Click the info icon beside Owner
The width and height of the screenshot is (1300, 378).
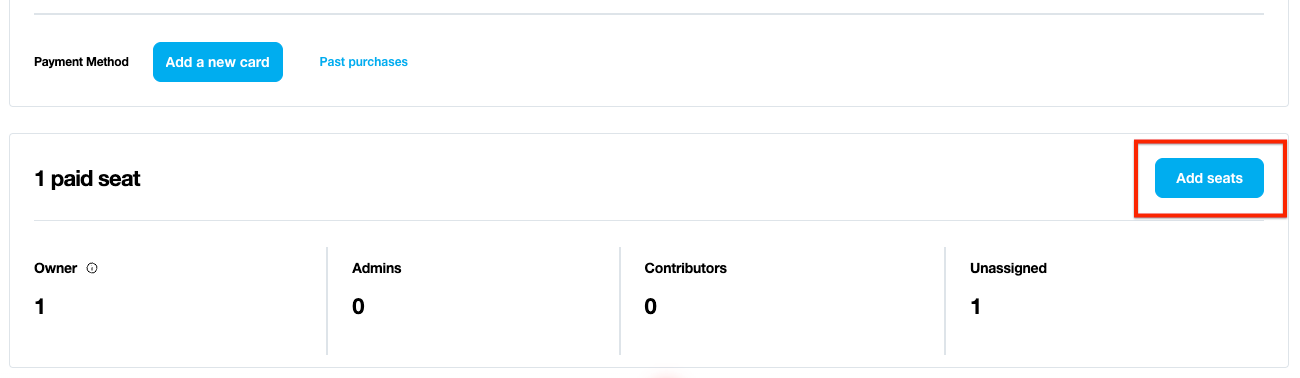click(x=92, y=268)
